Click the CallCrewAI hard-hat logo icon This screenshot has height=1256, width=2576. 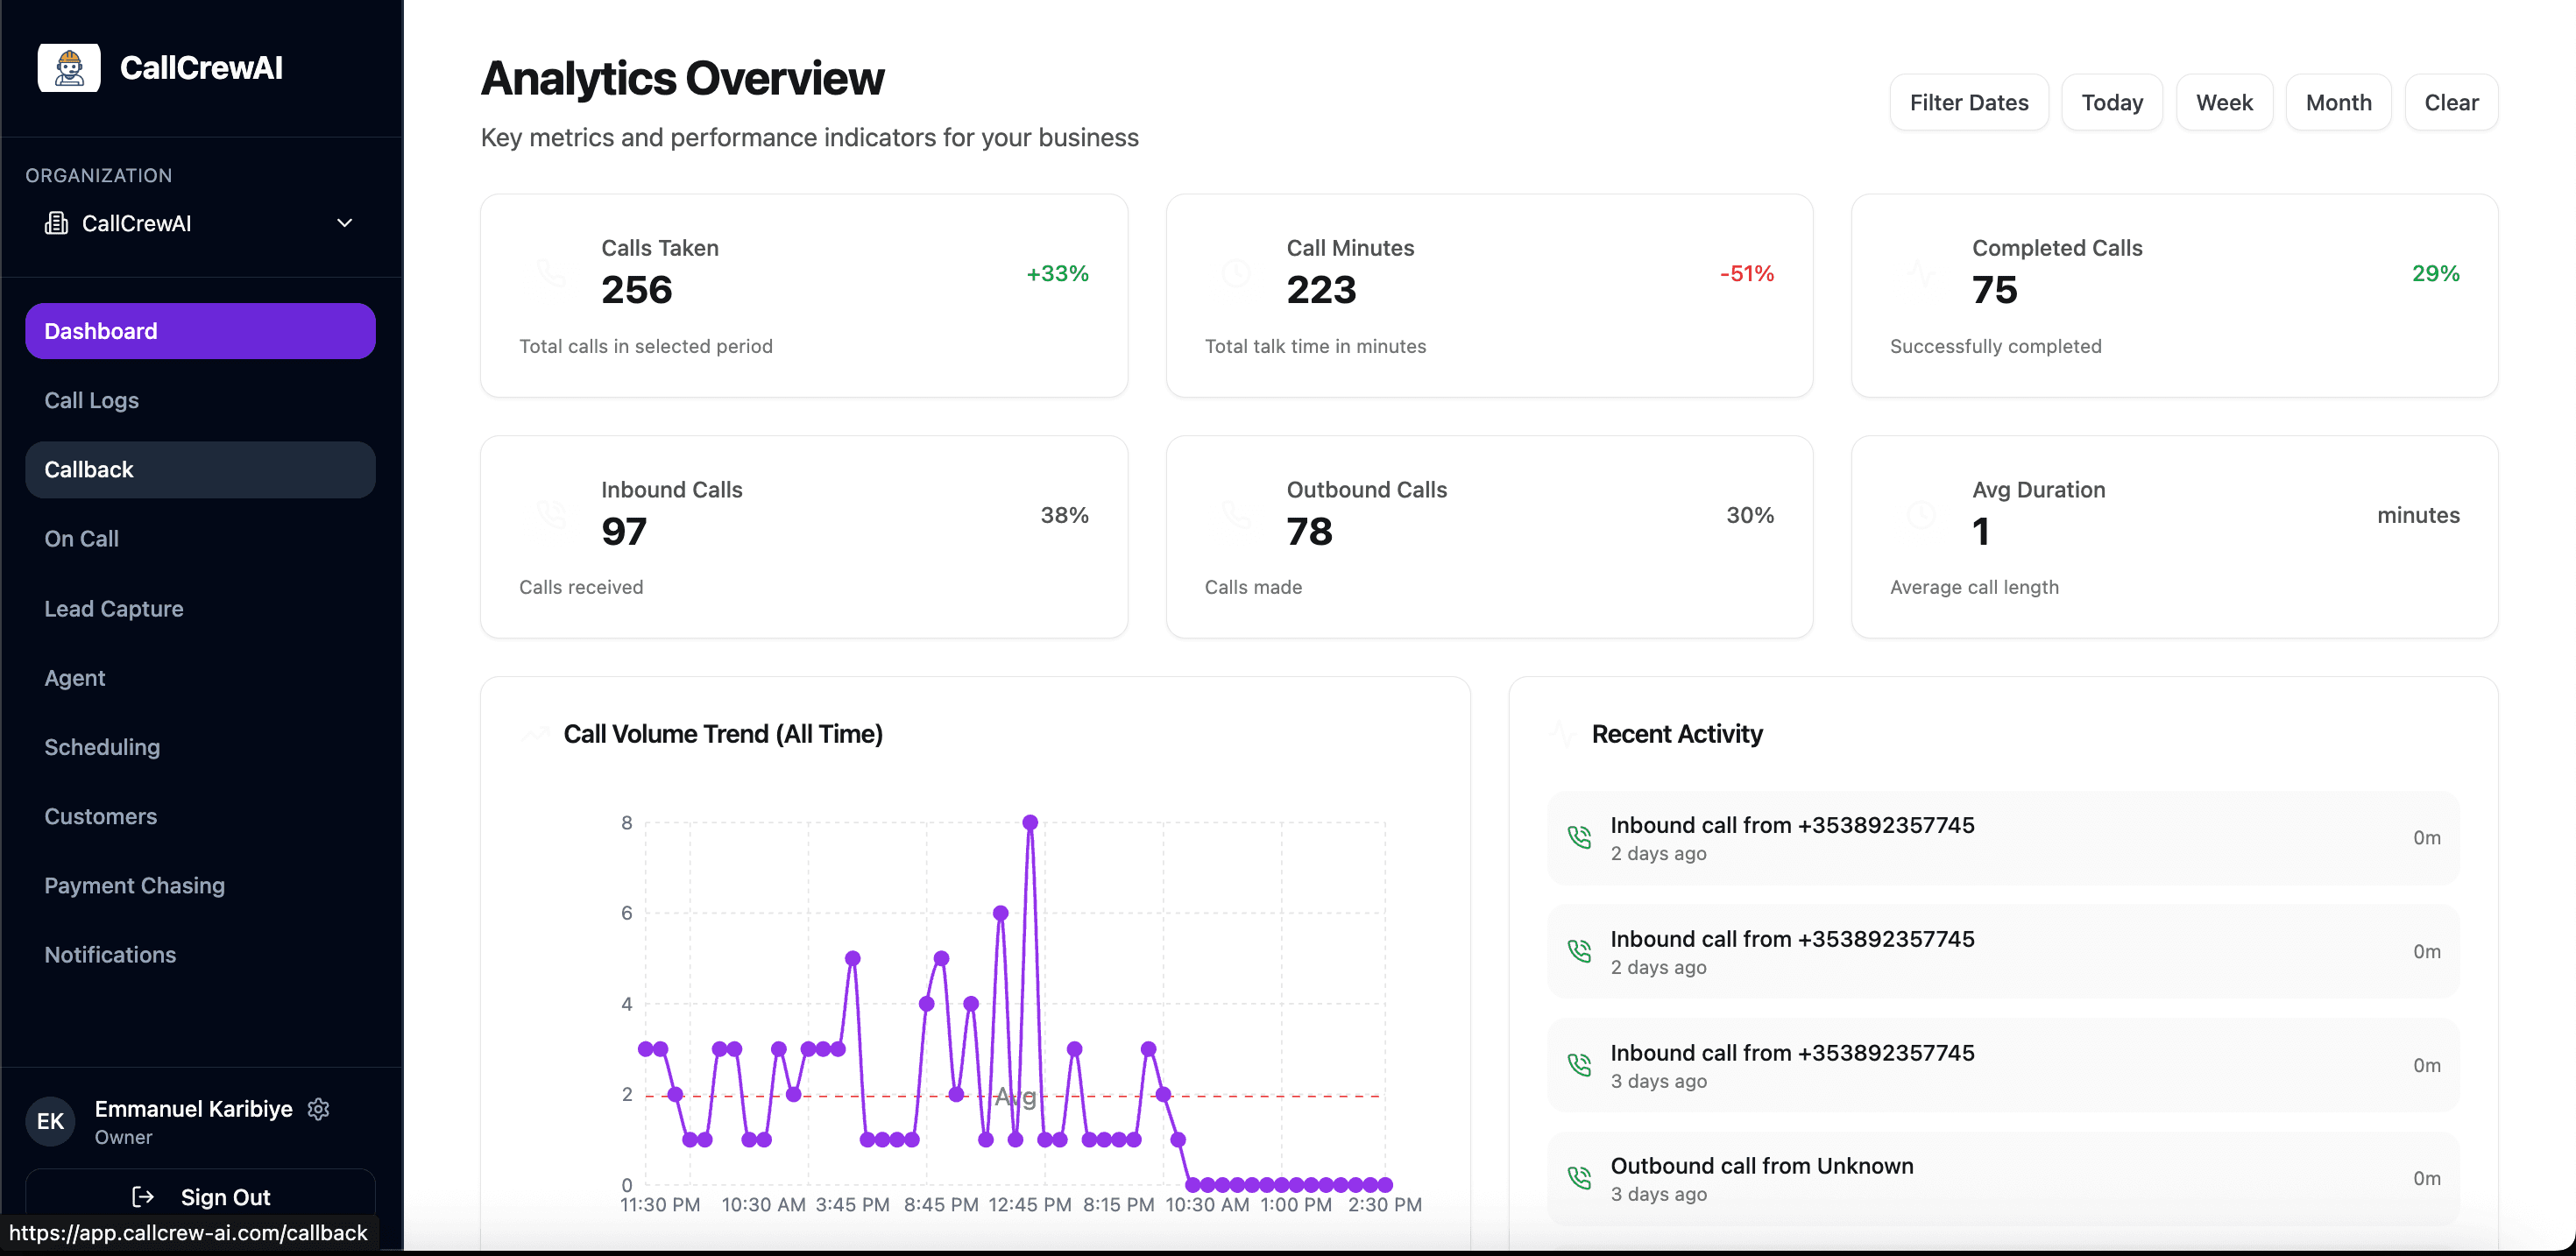[68, 67]
